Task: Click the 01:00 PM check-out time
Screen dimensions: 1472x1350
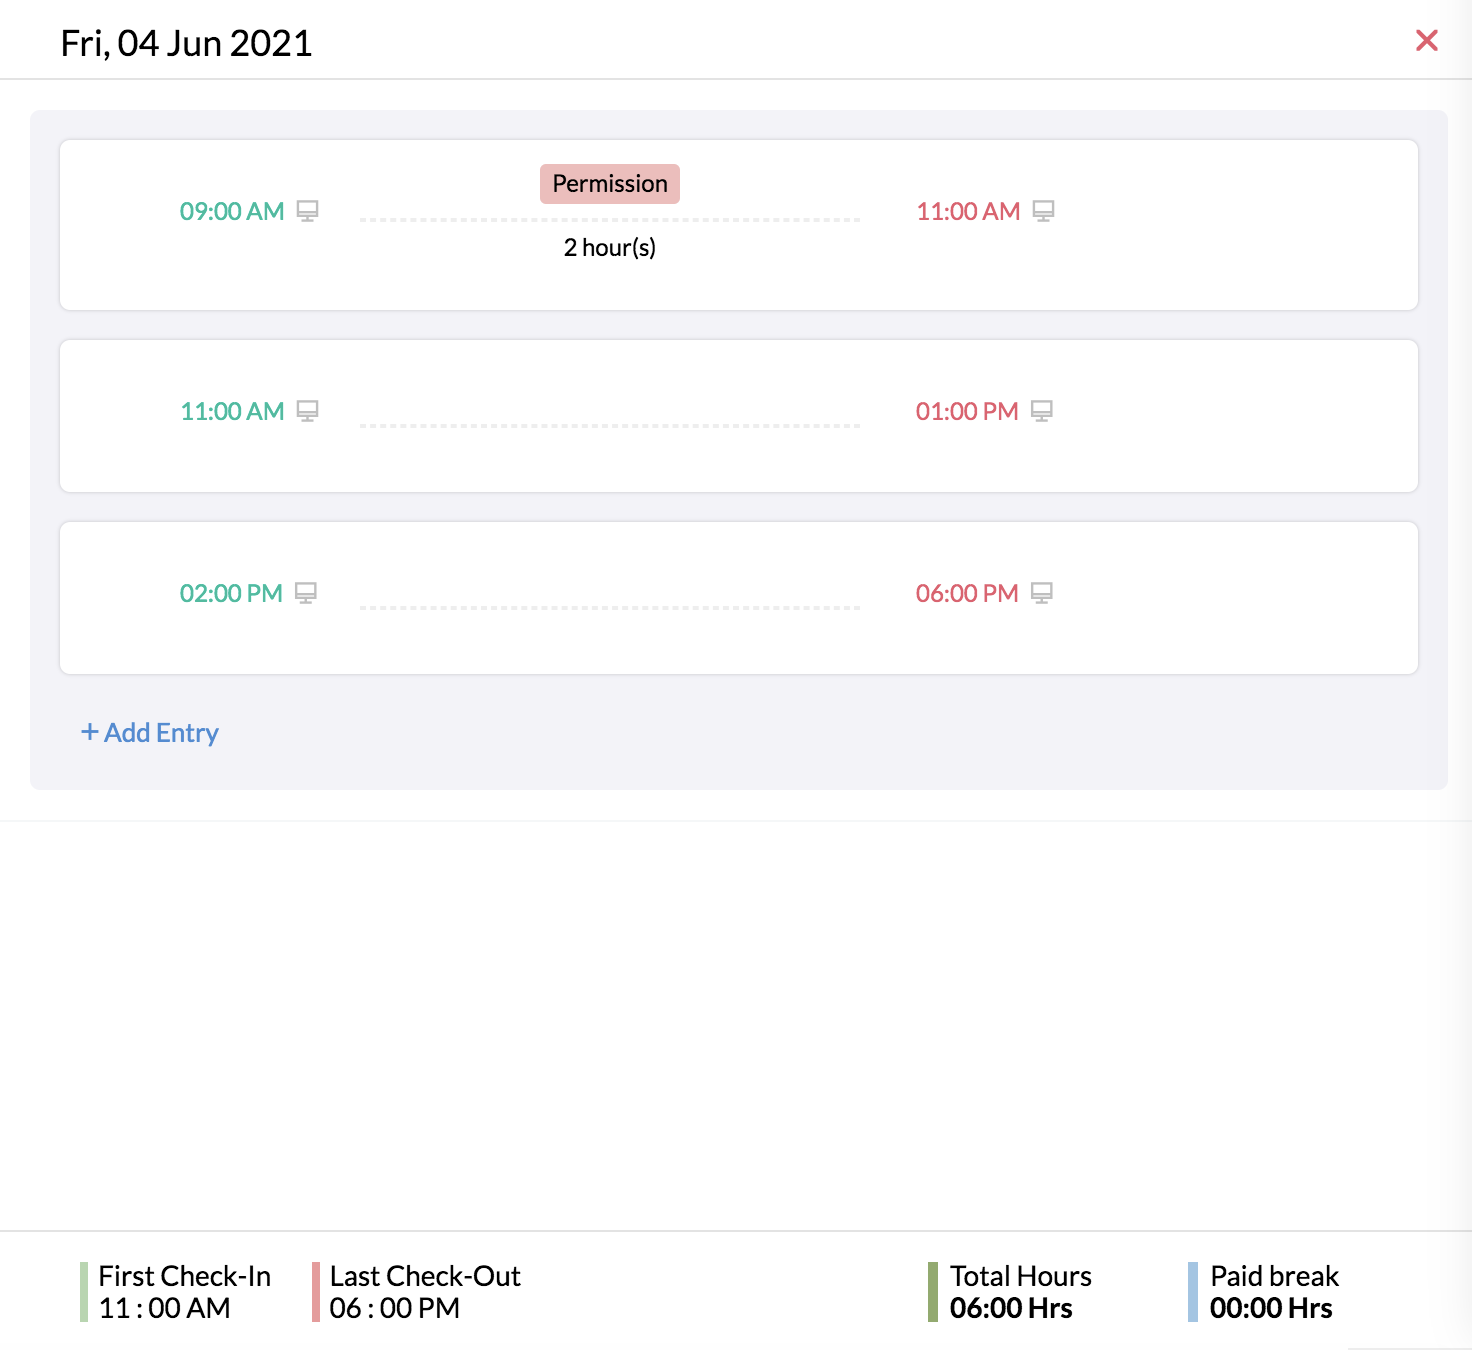Action: click(967, 411)
